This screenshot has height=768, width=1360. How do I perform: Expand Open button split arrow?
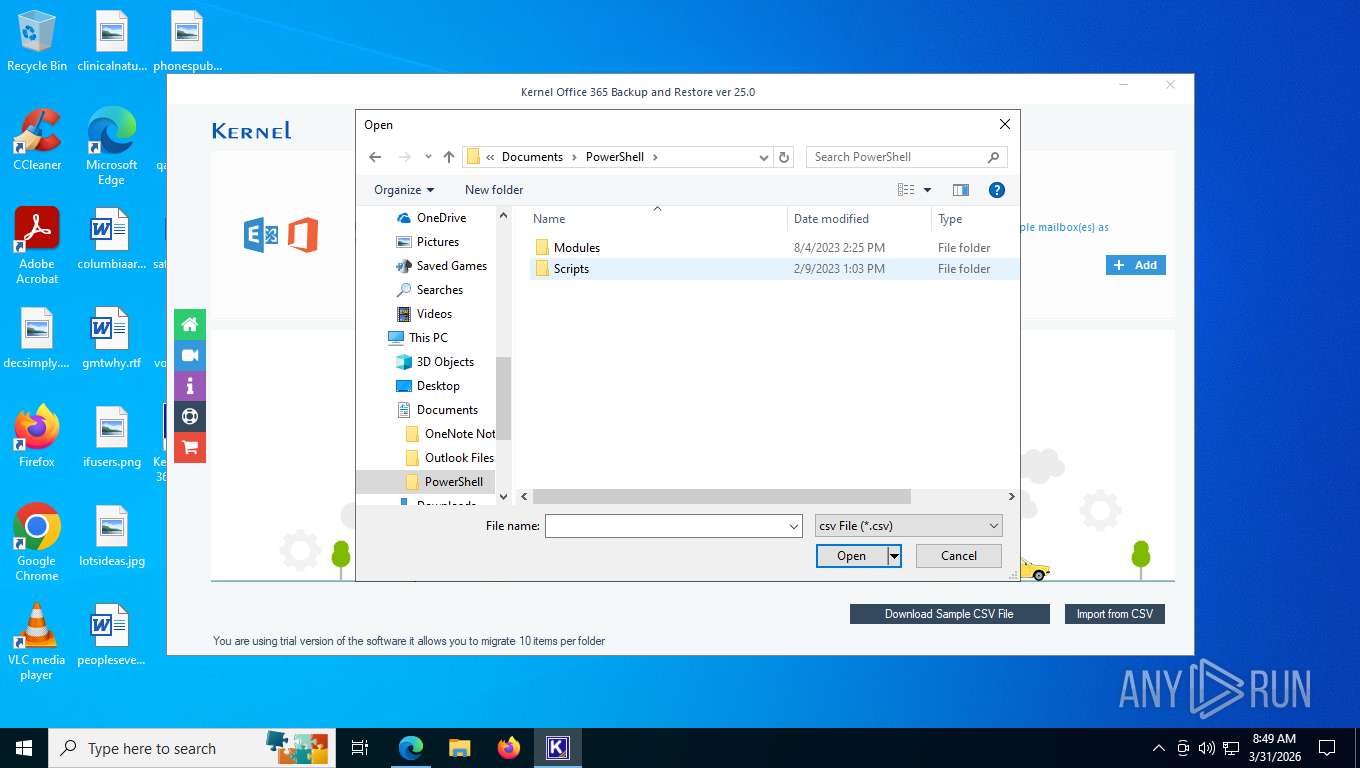pos(894,556)
